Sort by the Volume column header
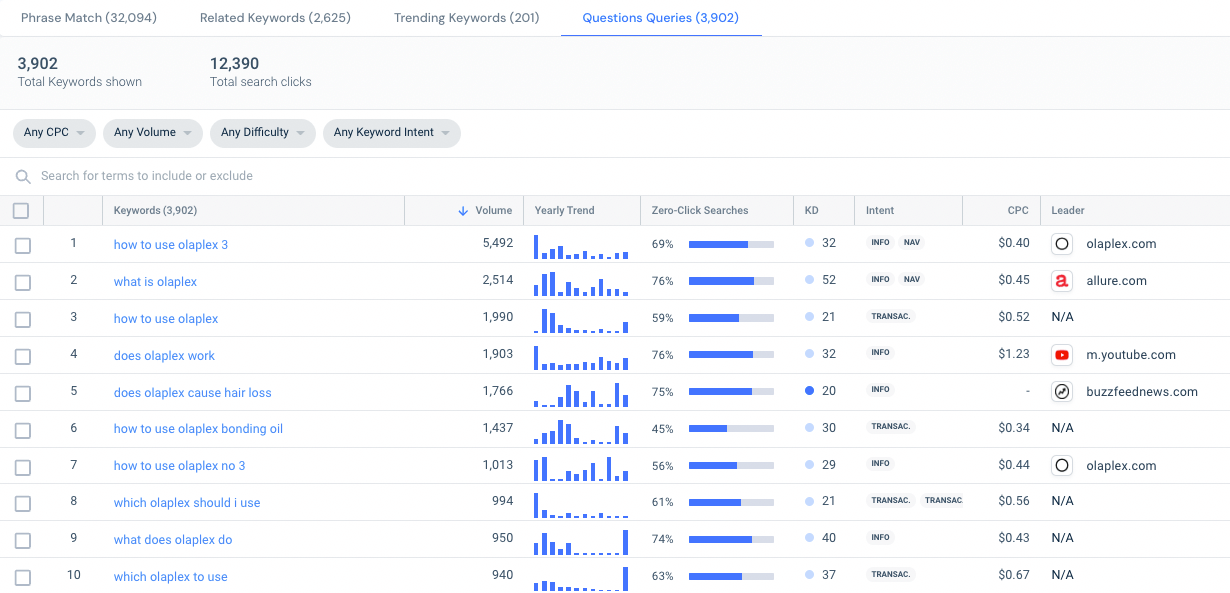The height and width of the screenshot is (593, 1230). (x=494, y=211)
